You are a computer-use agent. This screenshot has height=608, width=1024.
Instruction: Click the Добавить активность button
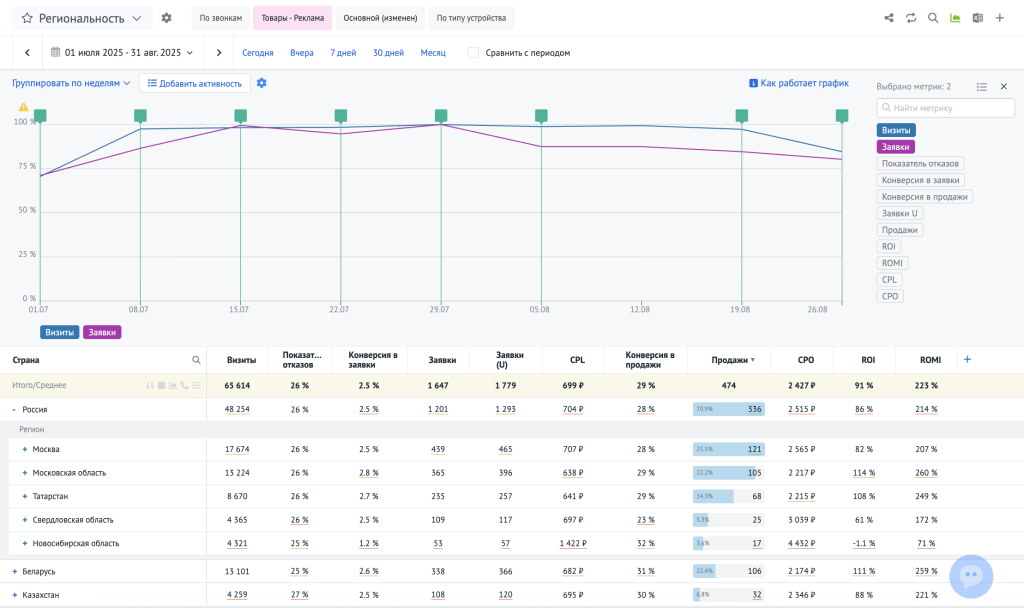click(194, 83)
